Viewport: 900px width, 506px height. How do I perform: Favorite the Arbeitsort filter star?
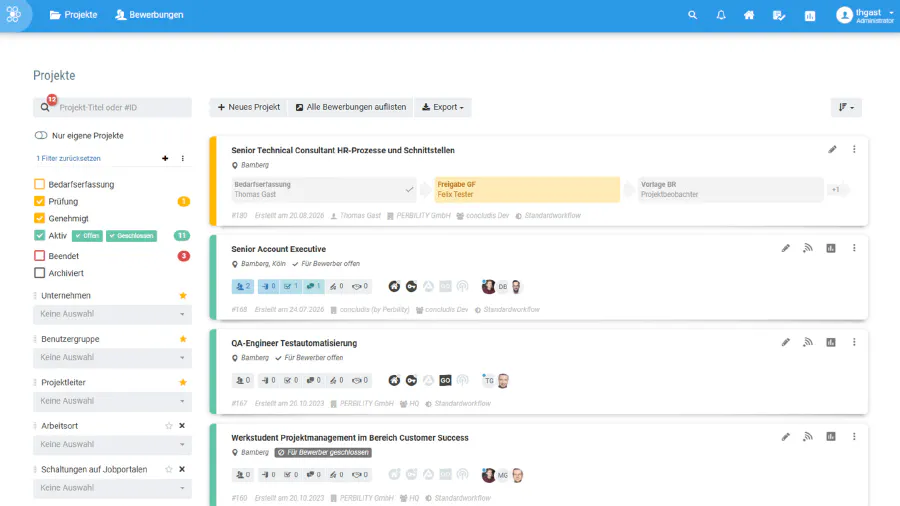[x=169, y=426]
